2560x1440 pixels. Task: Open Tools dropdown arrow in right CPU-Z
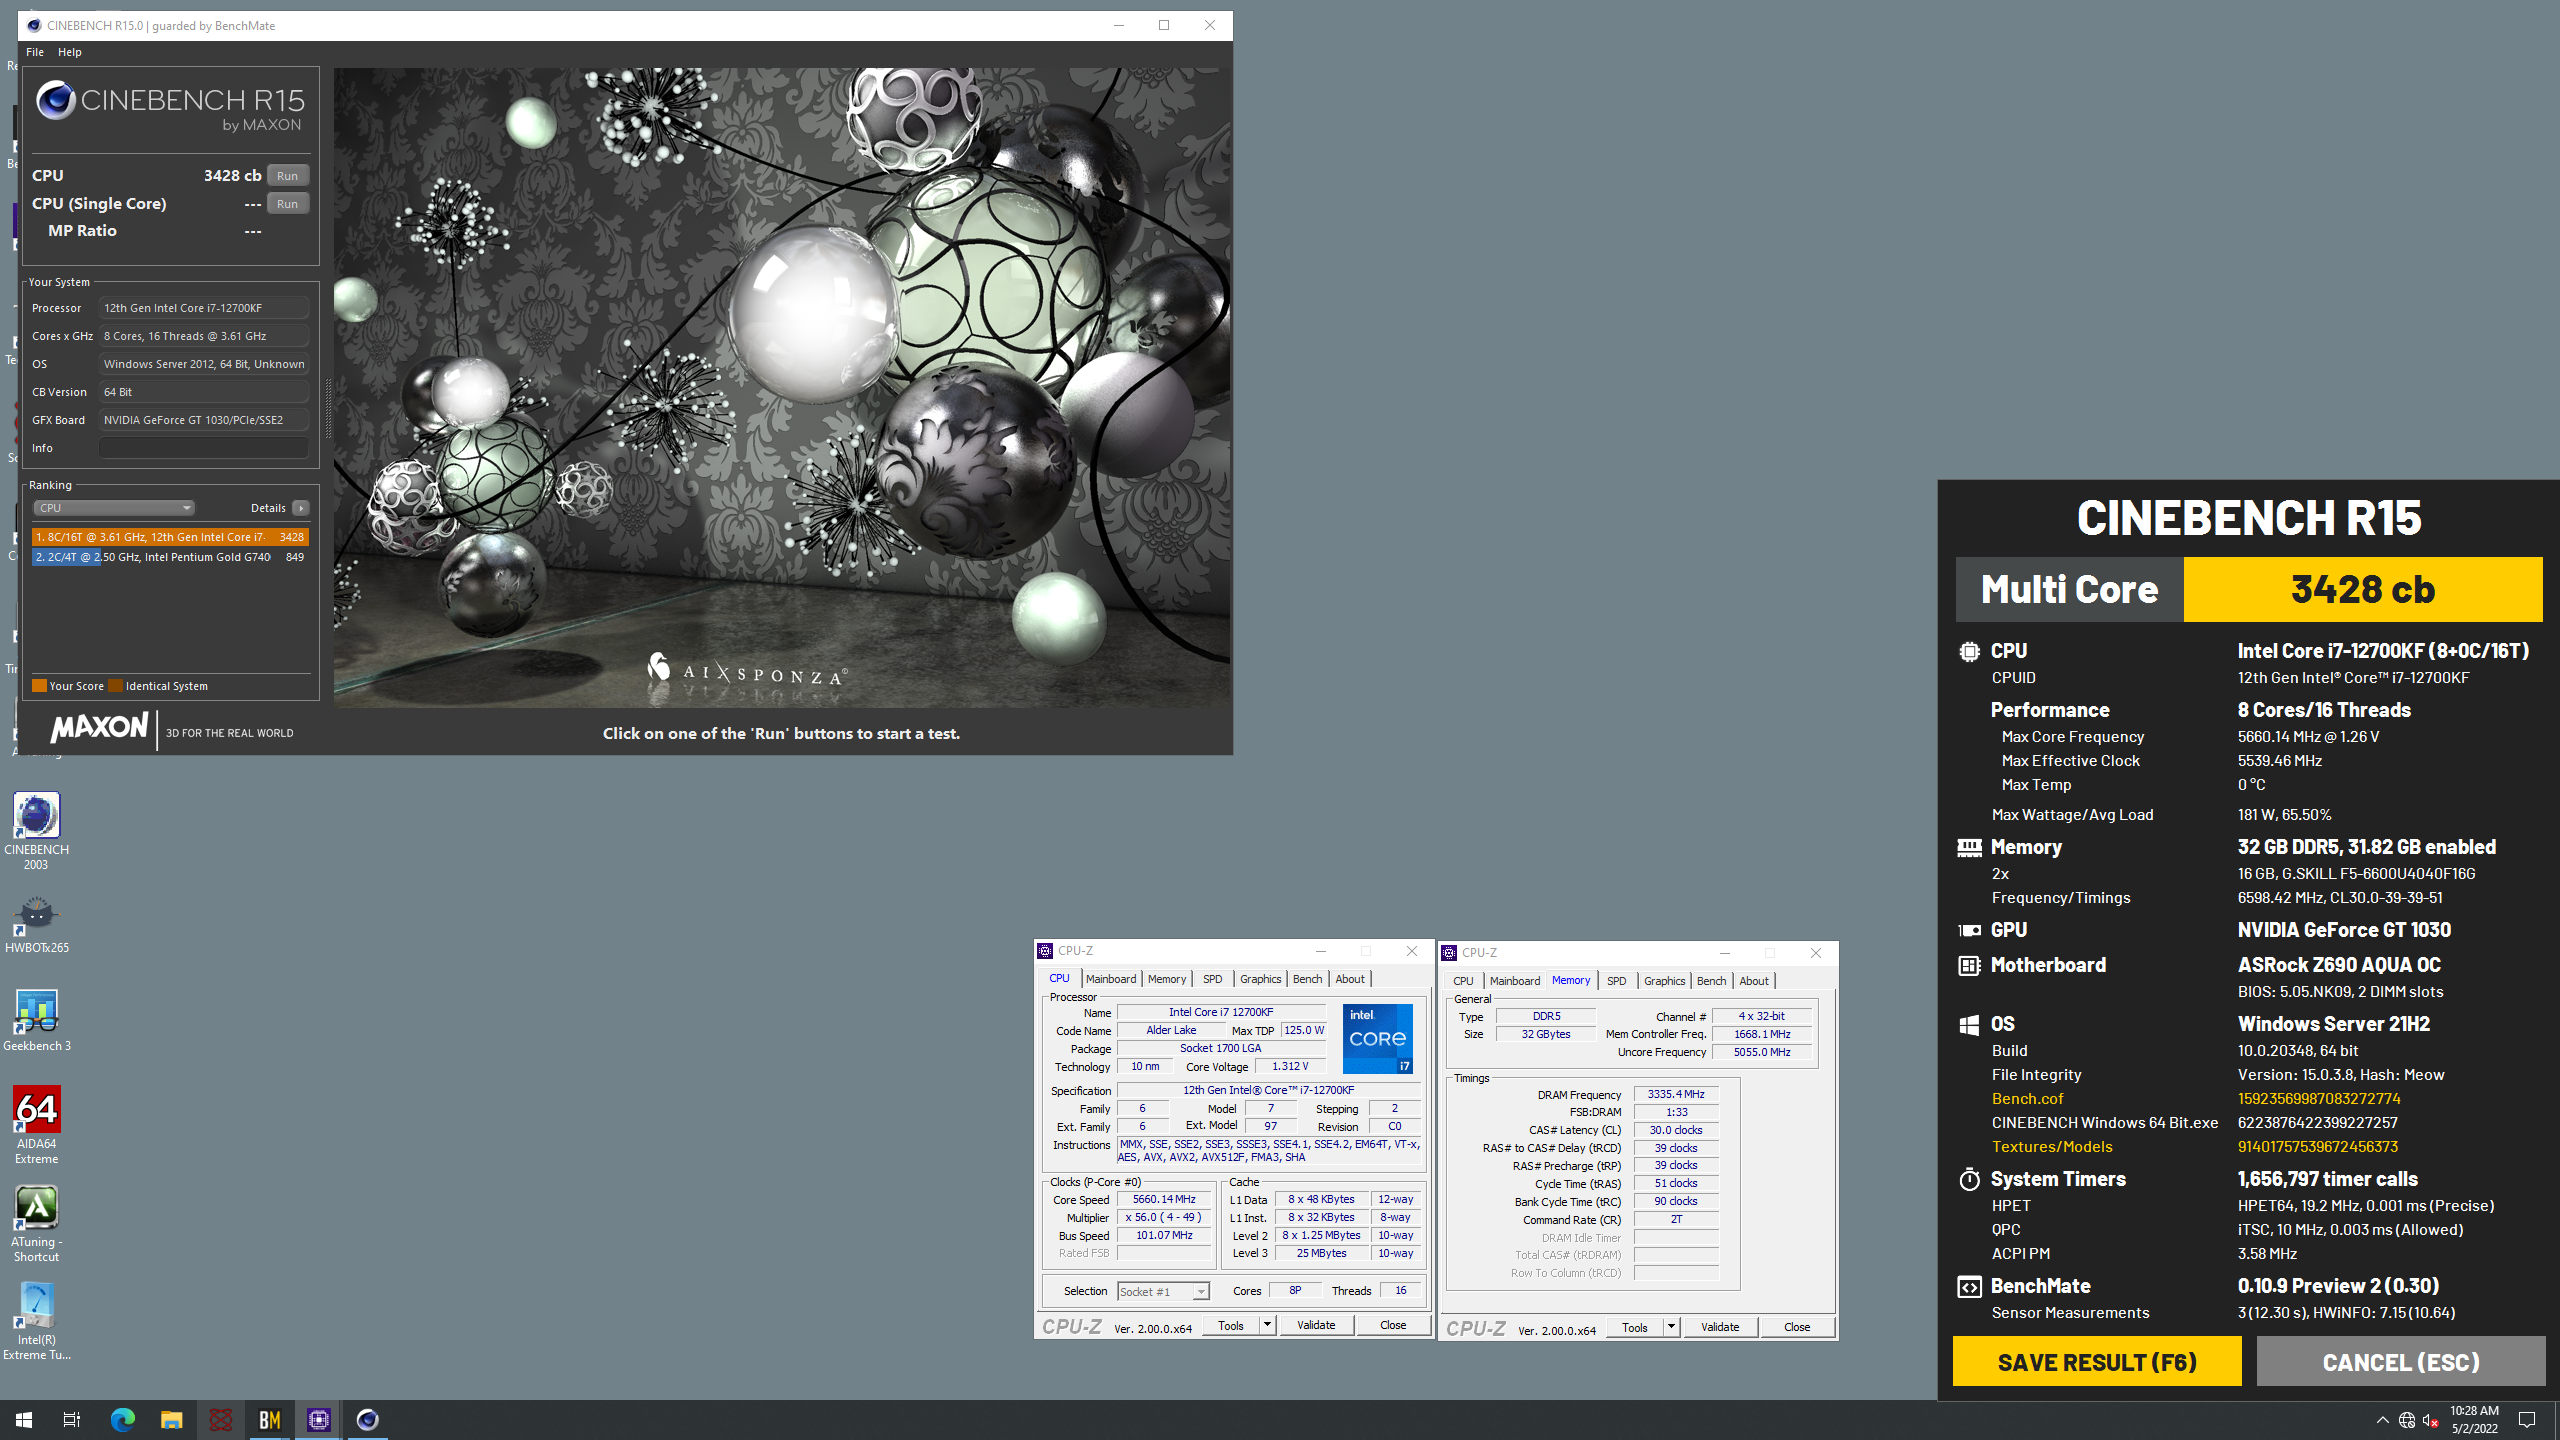[x=1671, y=1328]
